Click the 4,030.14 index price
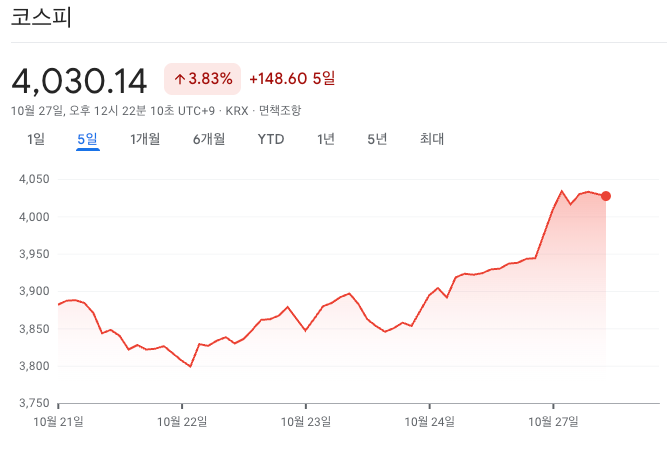The width and height of the screenshot is (667, 449). [x=79, y=79]
